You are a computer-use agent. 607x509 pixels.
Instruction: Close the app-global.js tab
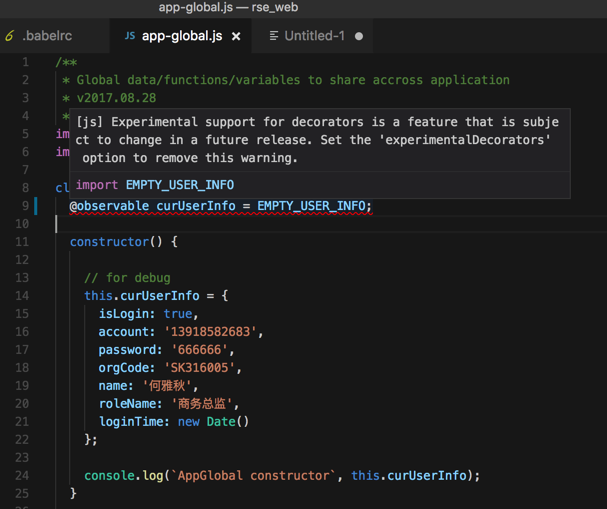click(236, 36)
